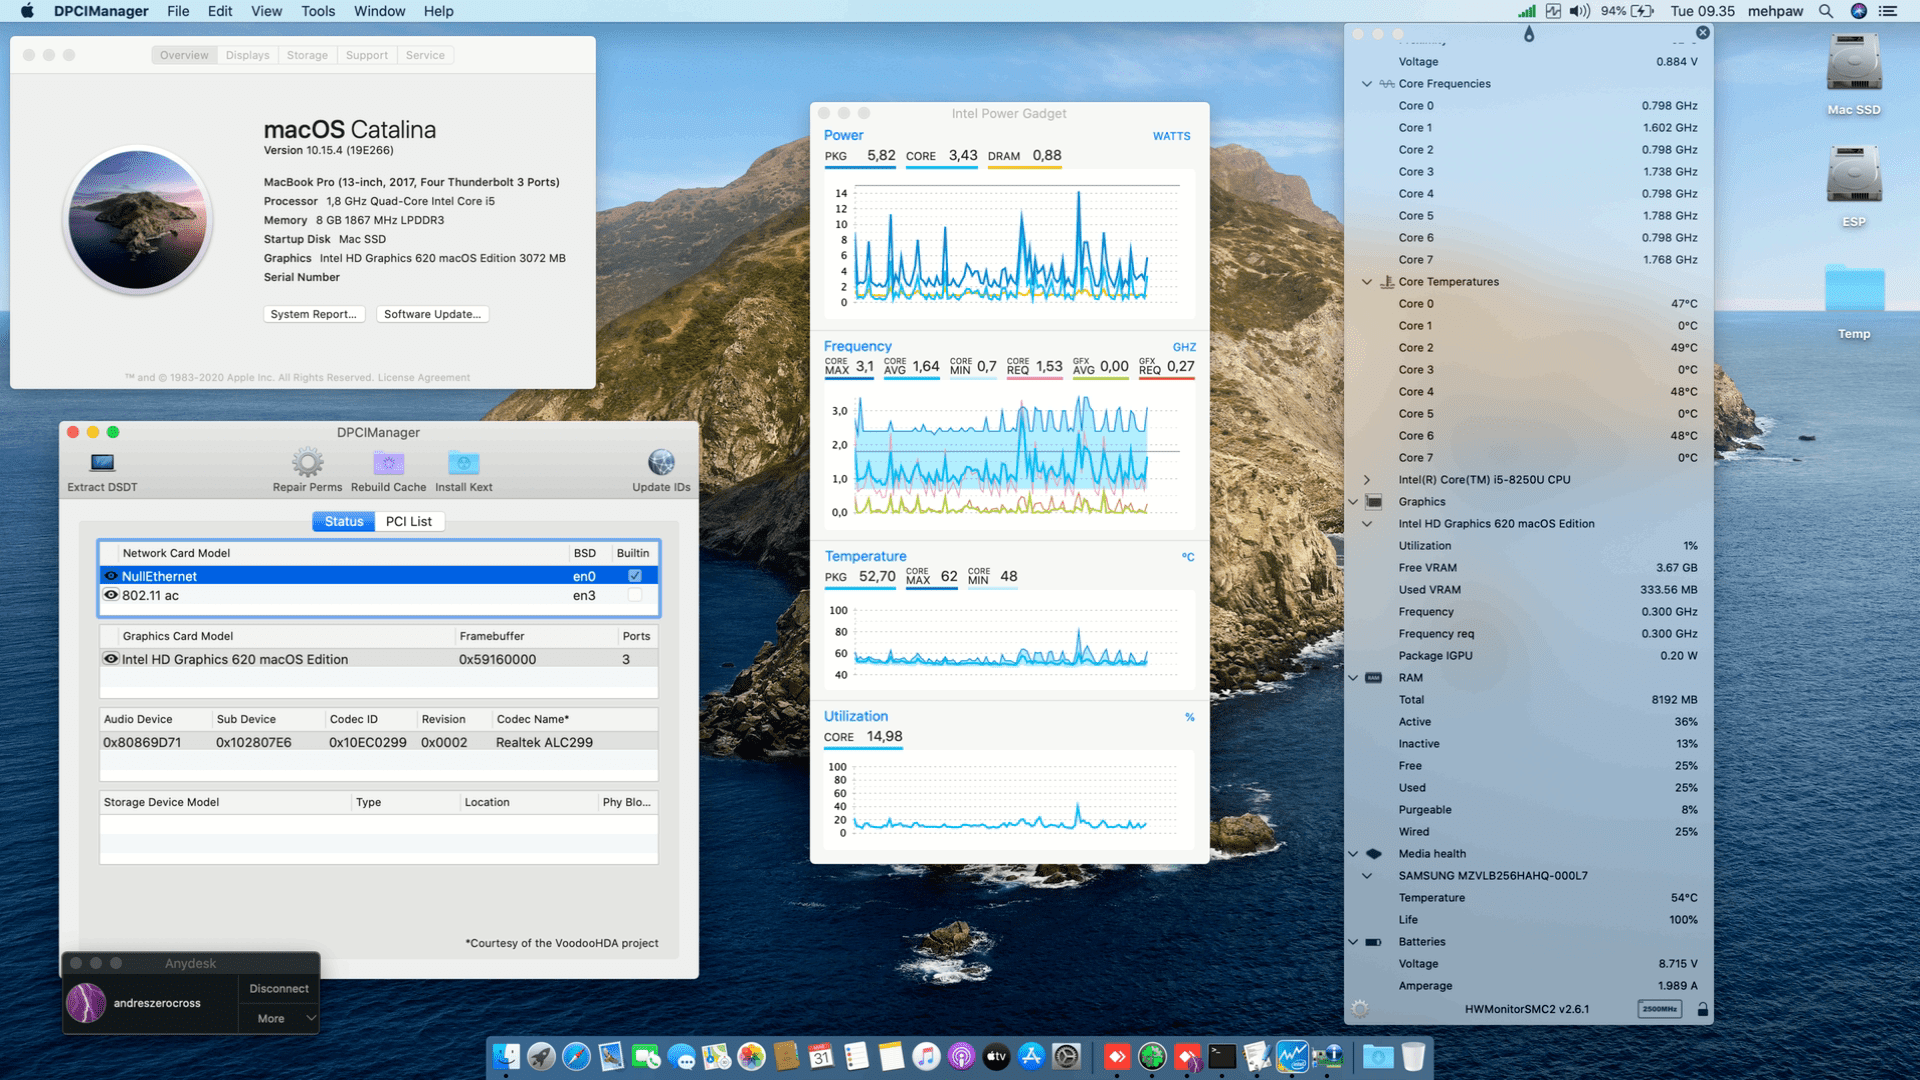The height and width of the screenshot is (1080, 1920).
Task: Open the Terminal icon in the Dock
Action: [1222, 1056]
